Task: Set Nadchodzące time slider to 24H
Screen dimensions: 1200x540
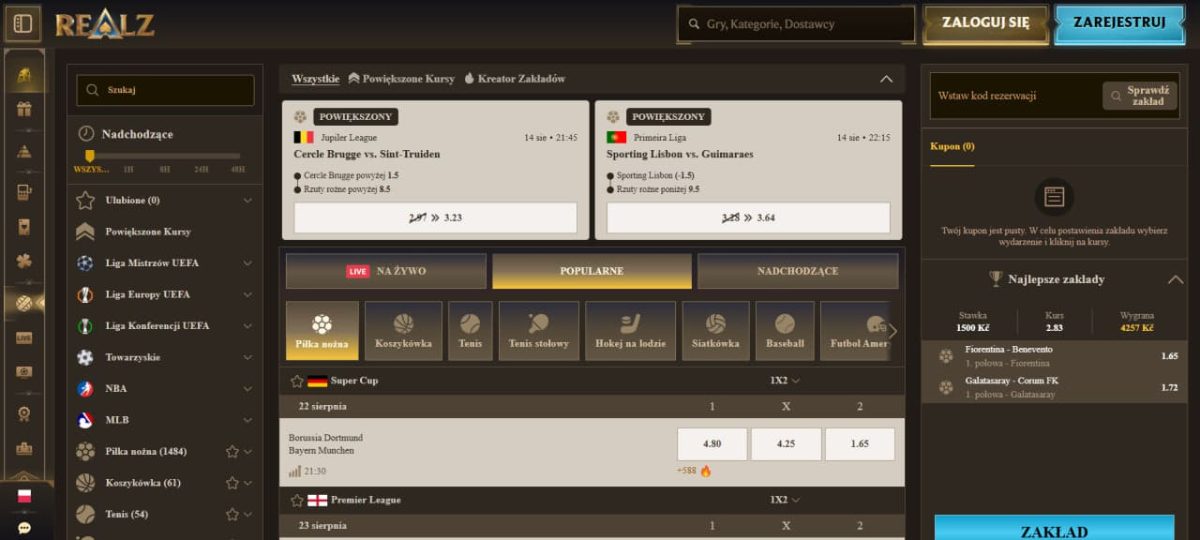Action: tap(201, 169)
